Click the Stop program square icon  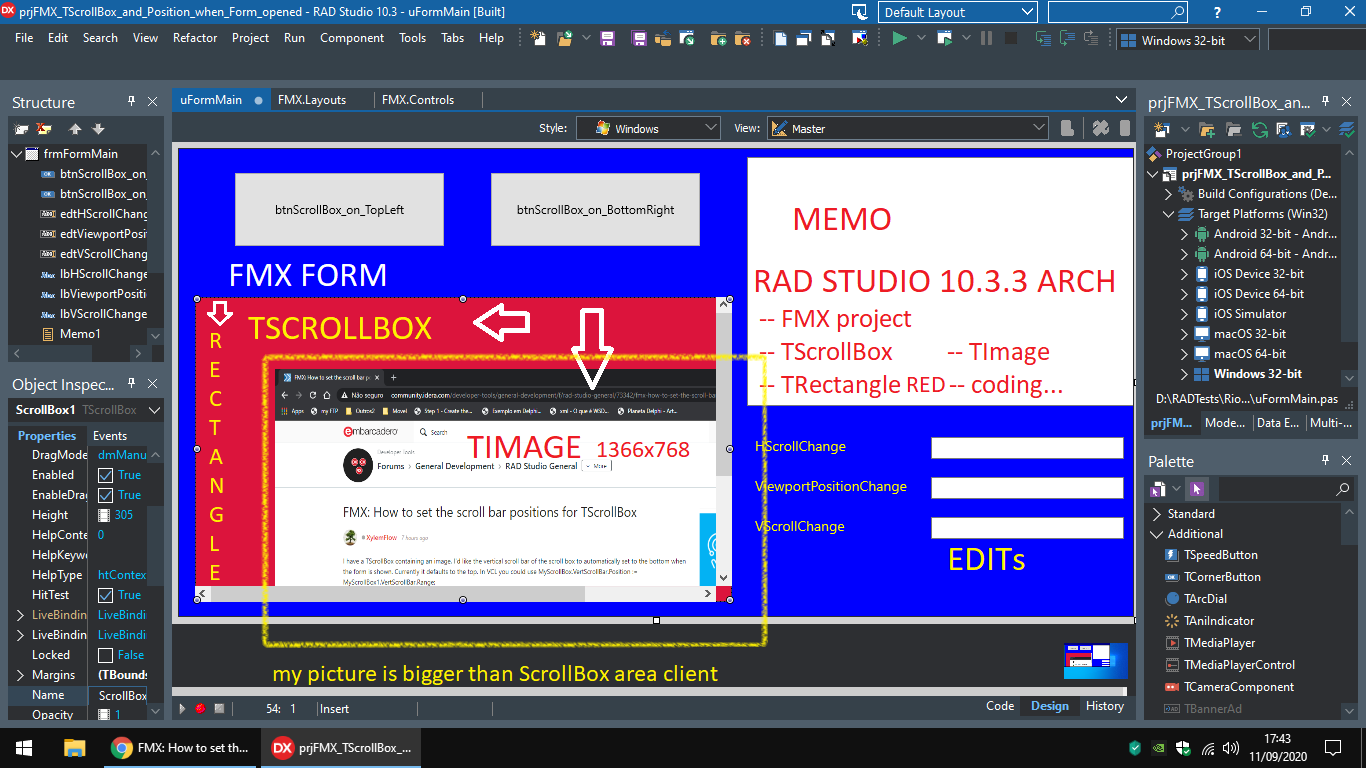pyautogui.click(x=1011, y=38)
